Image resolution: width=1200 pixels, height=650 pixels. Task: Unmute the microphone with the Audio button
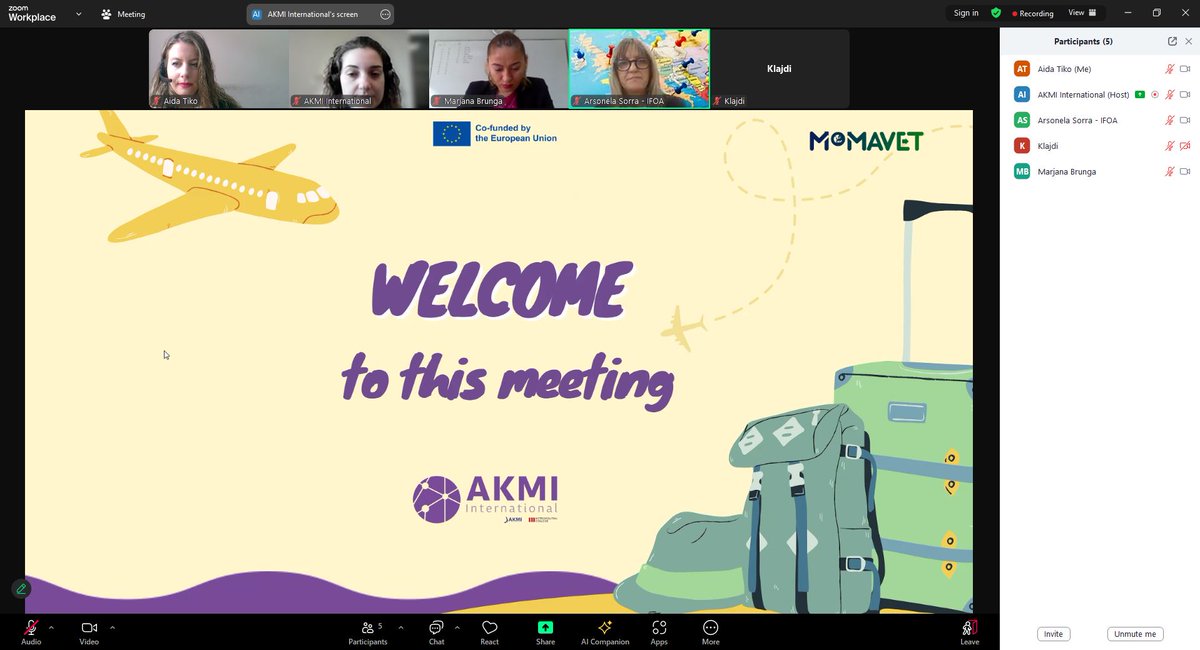[31, 631]
